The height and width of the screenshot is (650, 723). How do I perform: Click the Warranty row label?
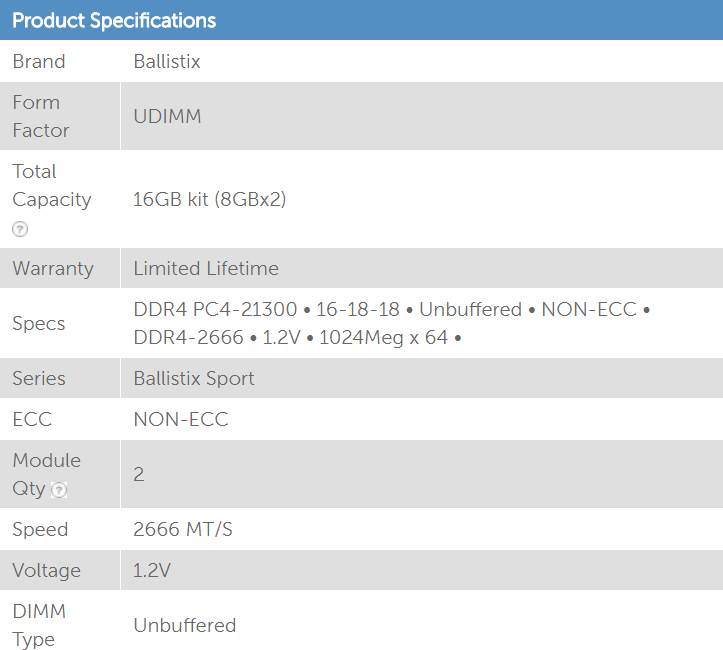pos(53,269)
